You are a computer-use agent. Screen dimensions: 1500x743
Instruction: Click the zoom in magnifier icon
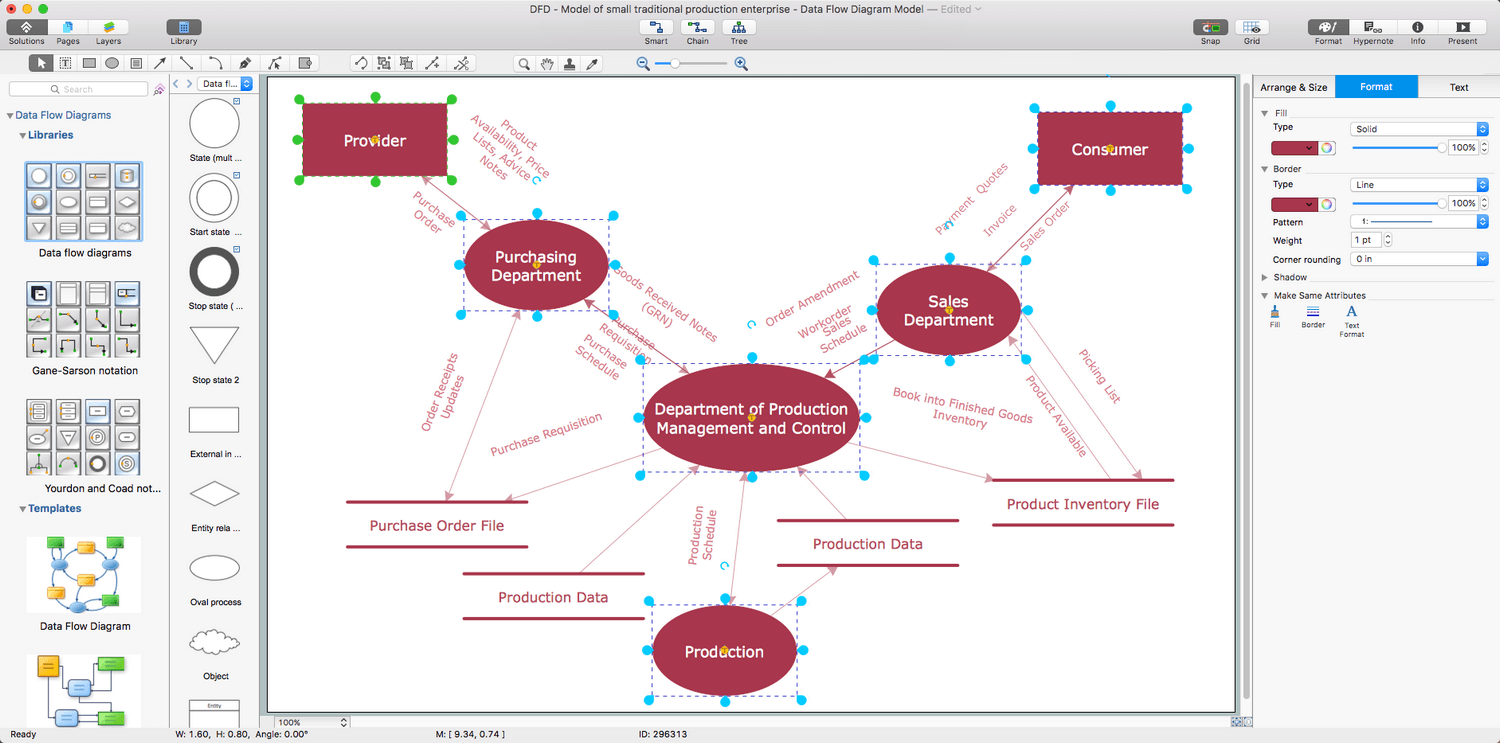coord(741,63)
